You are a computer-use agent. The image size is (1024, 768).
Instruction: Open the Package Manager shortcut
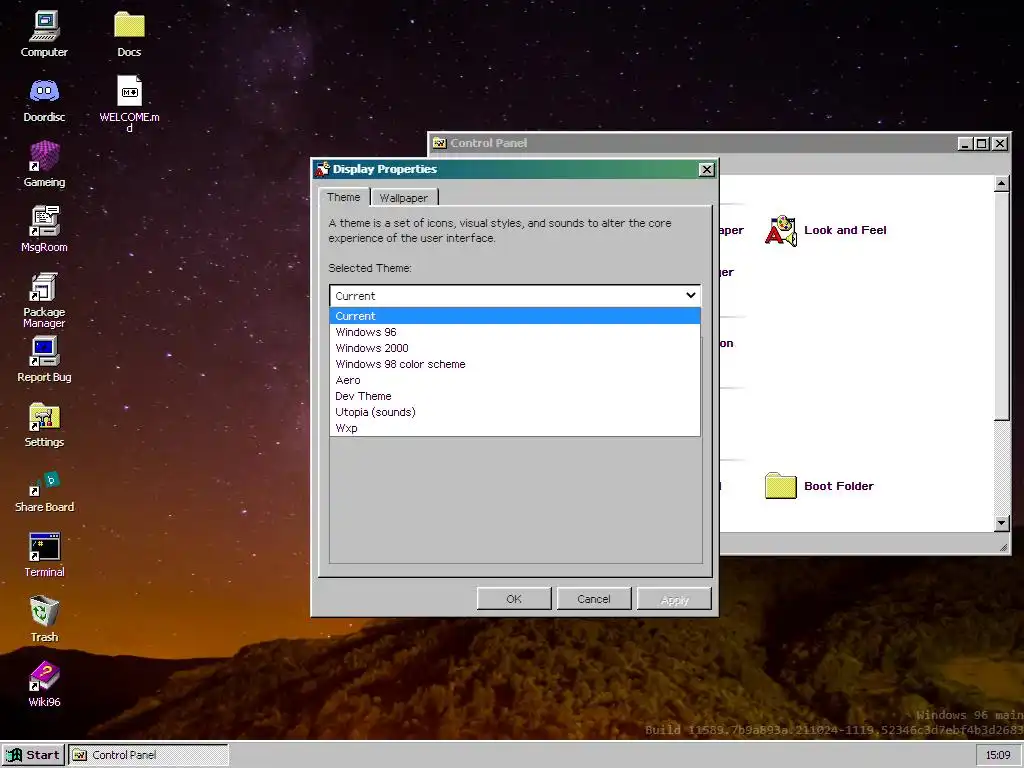pyautogui.click(x=44, y=300)
